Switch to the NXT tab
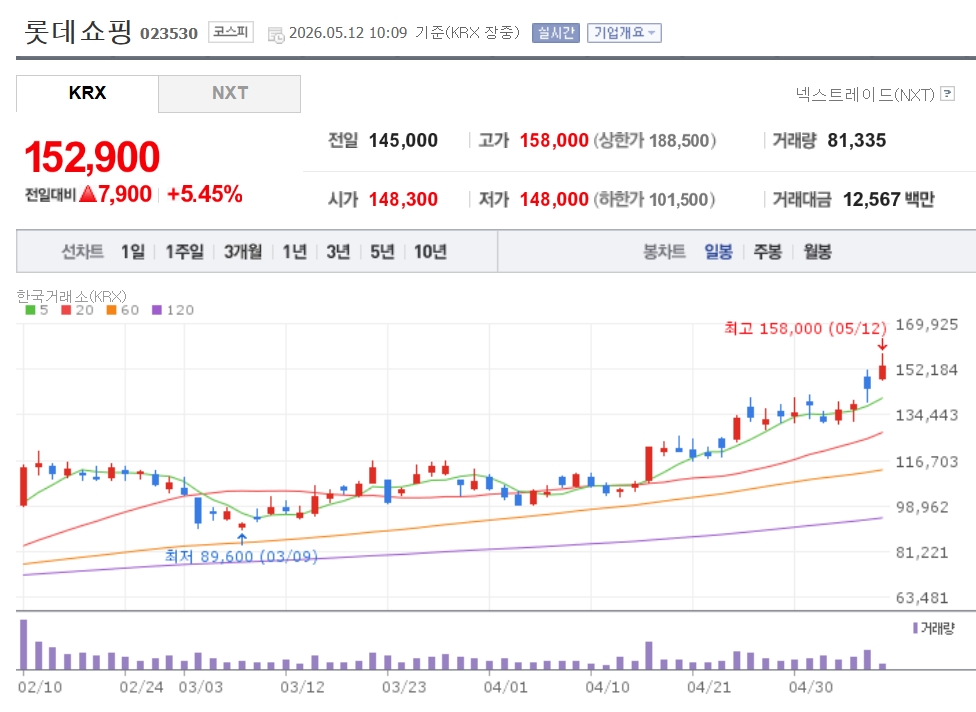Image resolution: width=976 pixels, height=712 pixels. point(230,93)
